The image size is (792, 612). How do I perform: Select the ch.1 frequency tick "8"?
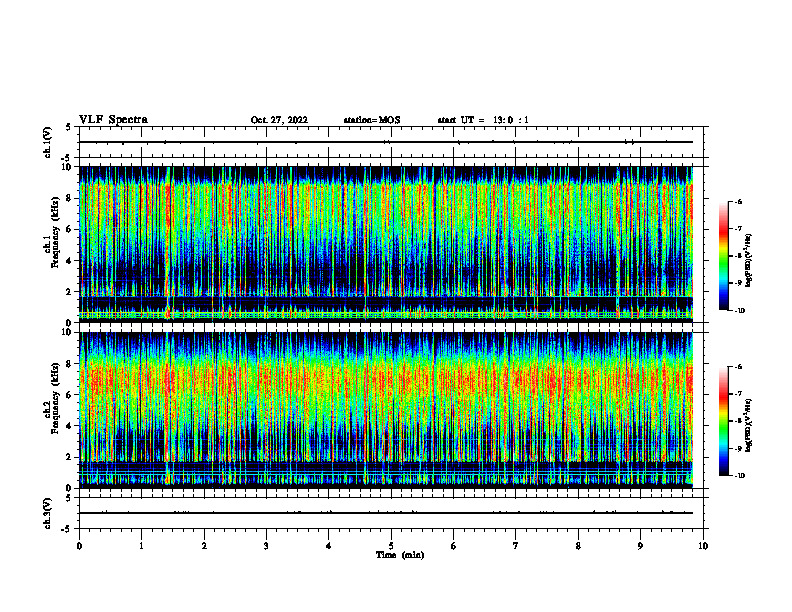click(69, 198)
